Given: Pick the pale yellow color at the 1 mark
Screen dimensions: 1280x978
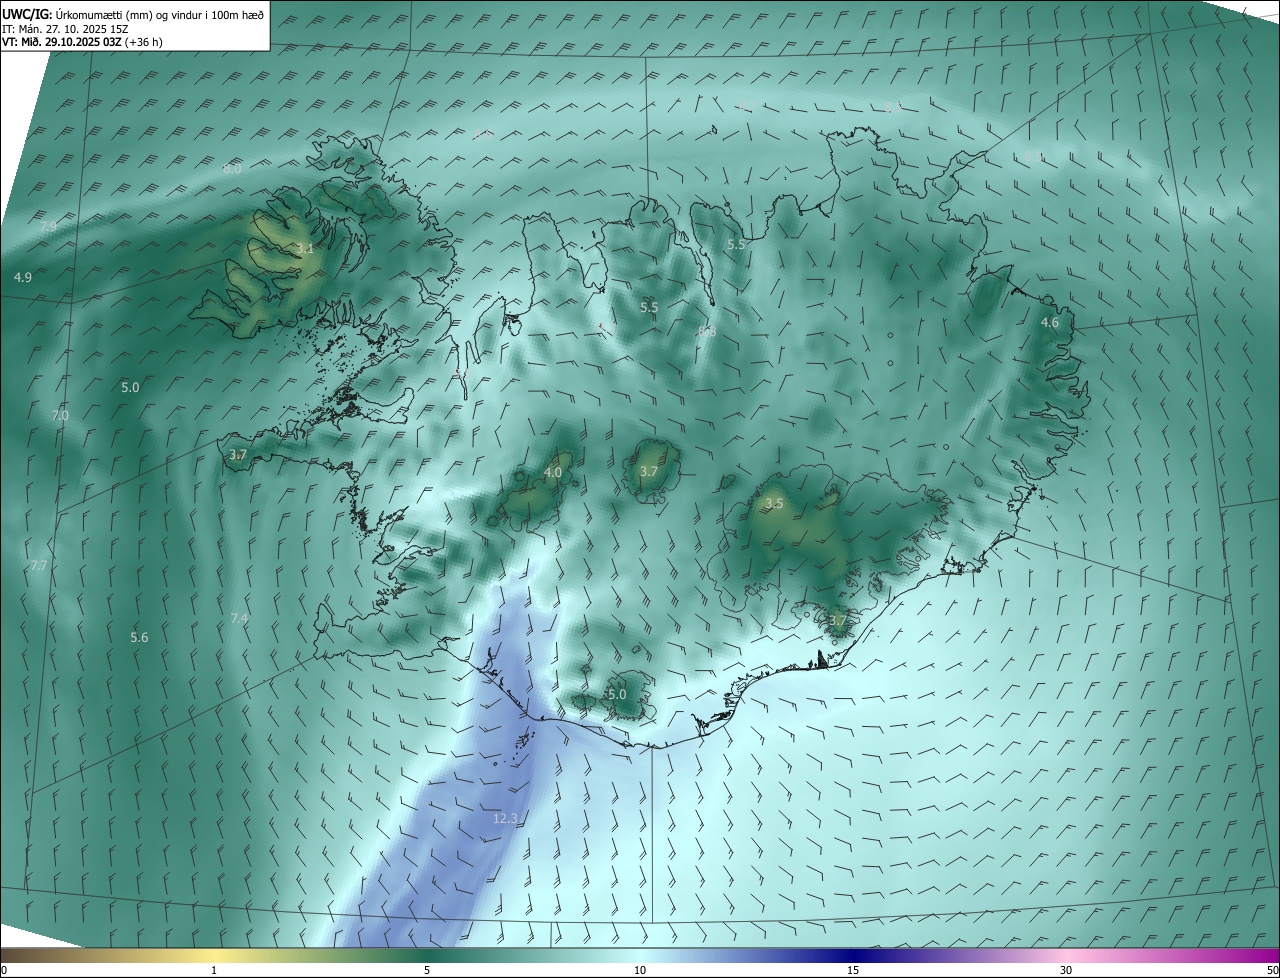Looking at the screenshot, I should tap(214, 955).
